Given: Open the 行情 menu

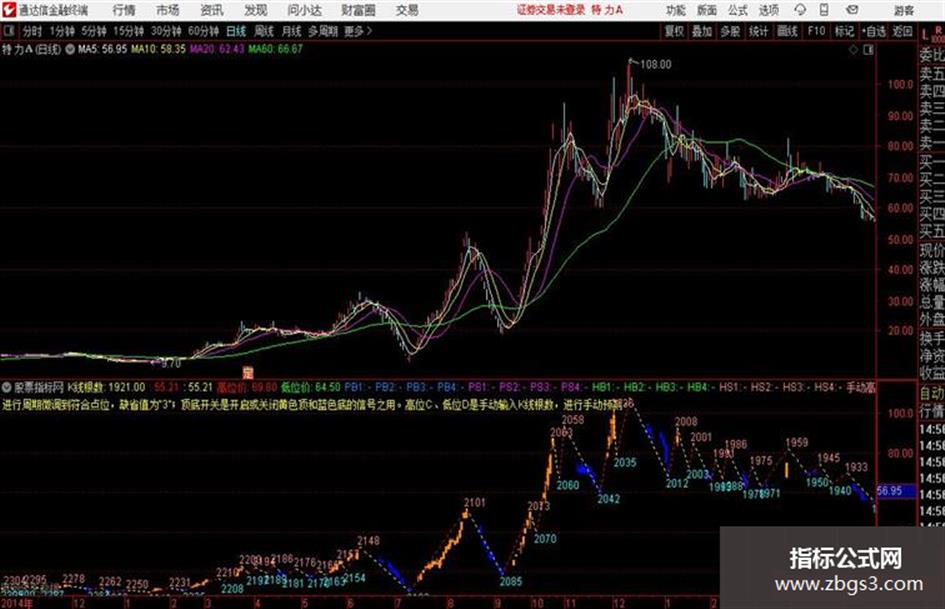Looking at the screenshot, I should [x=124, y=10].
